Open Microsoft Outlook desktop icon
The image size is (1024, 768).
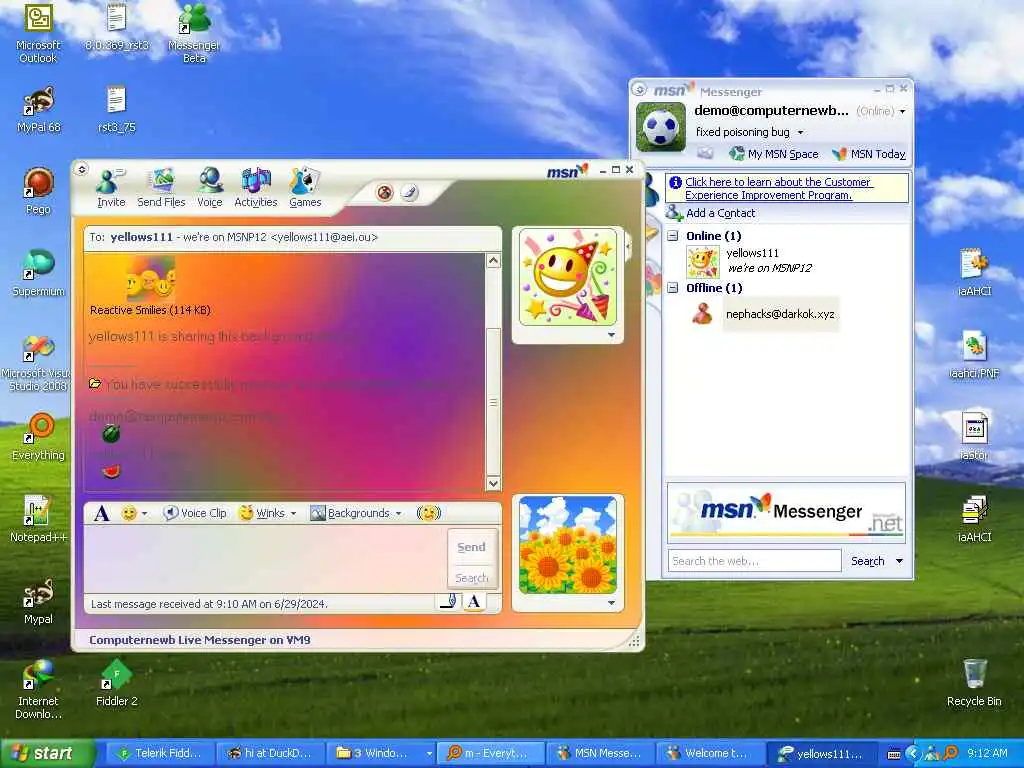point(38,33)
